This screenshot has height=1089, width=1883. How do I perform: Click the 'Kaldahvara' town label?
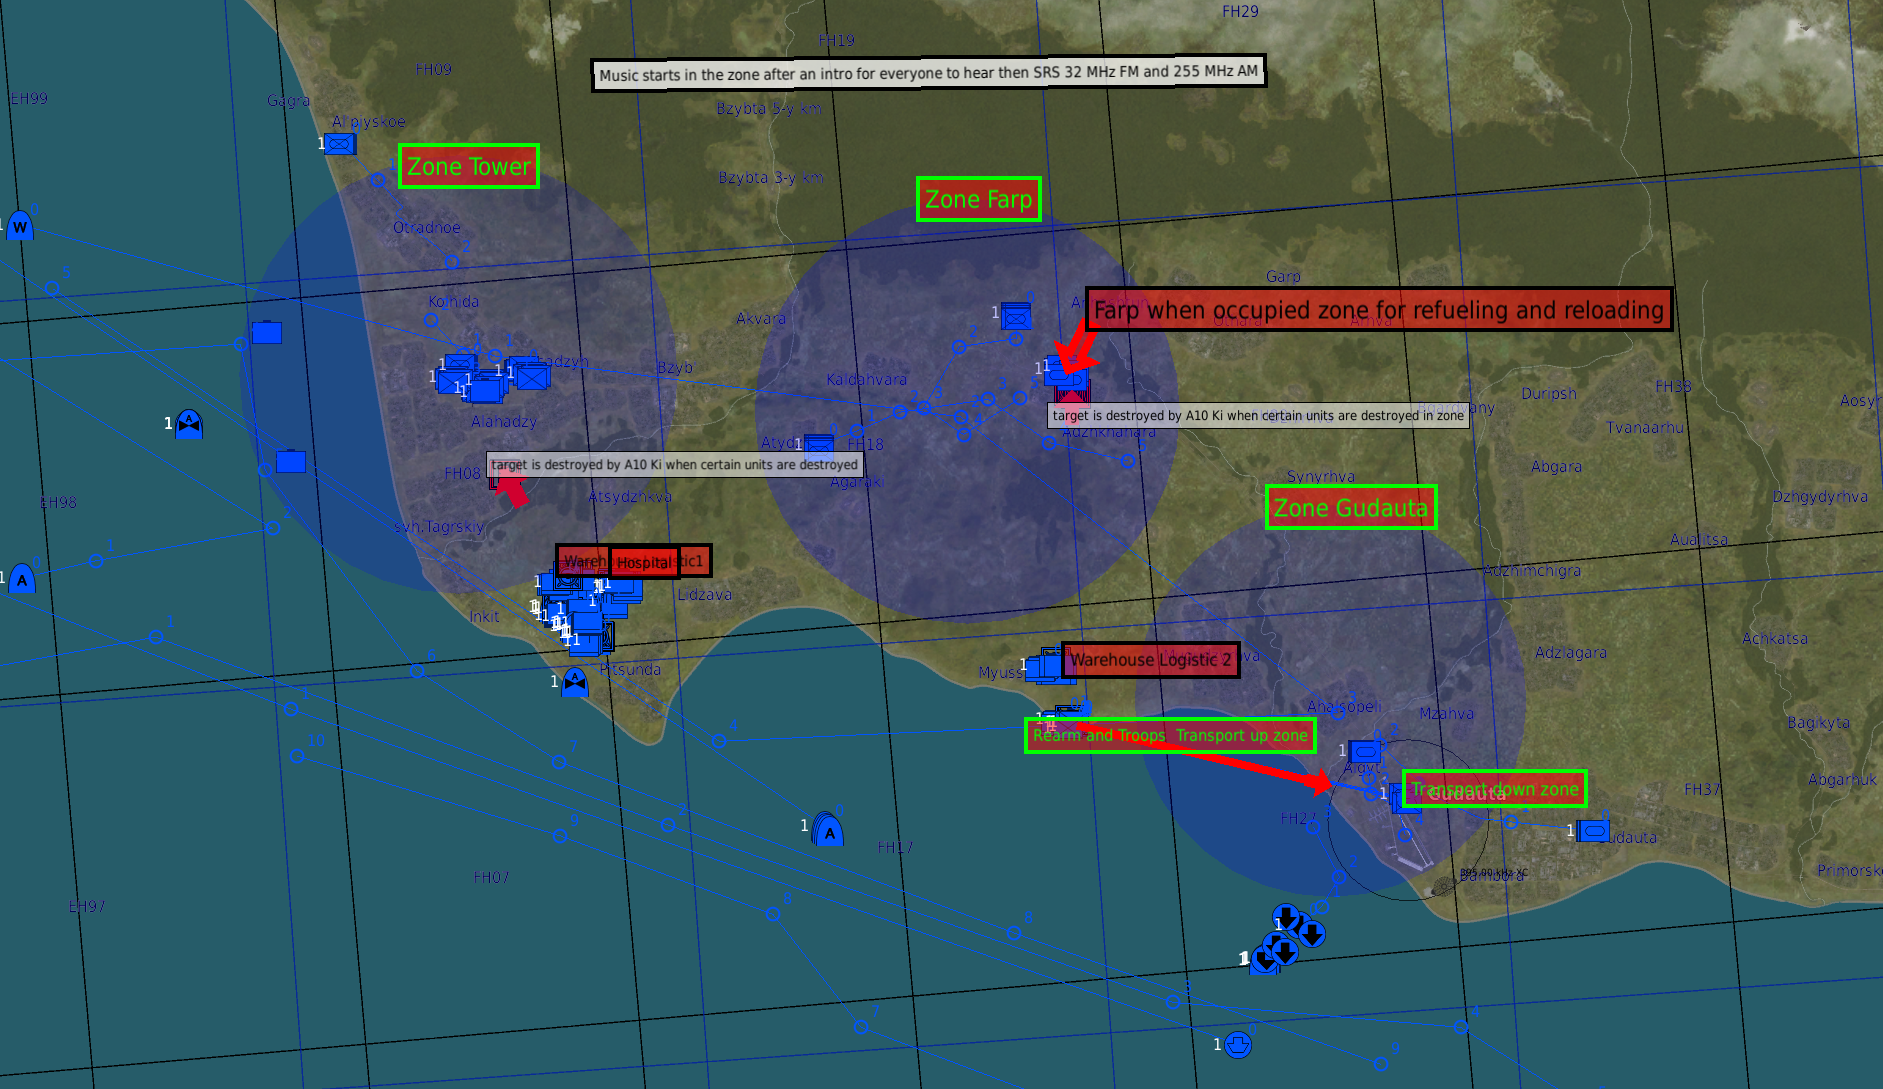867,379
